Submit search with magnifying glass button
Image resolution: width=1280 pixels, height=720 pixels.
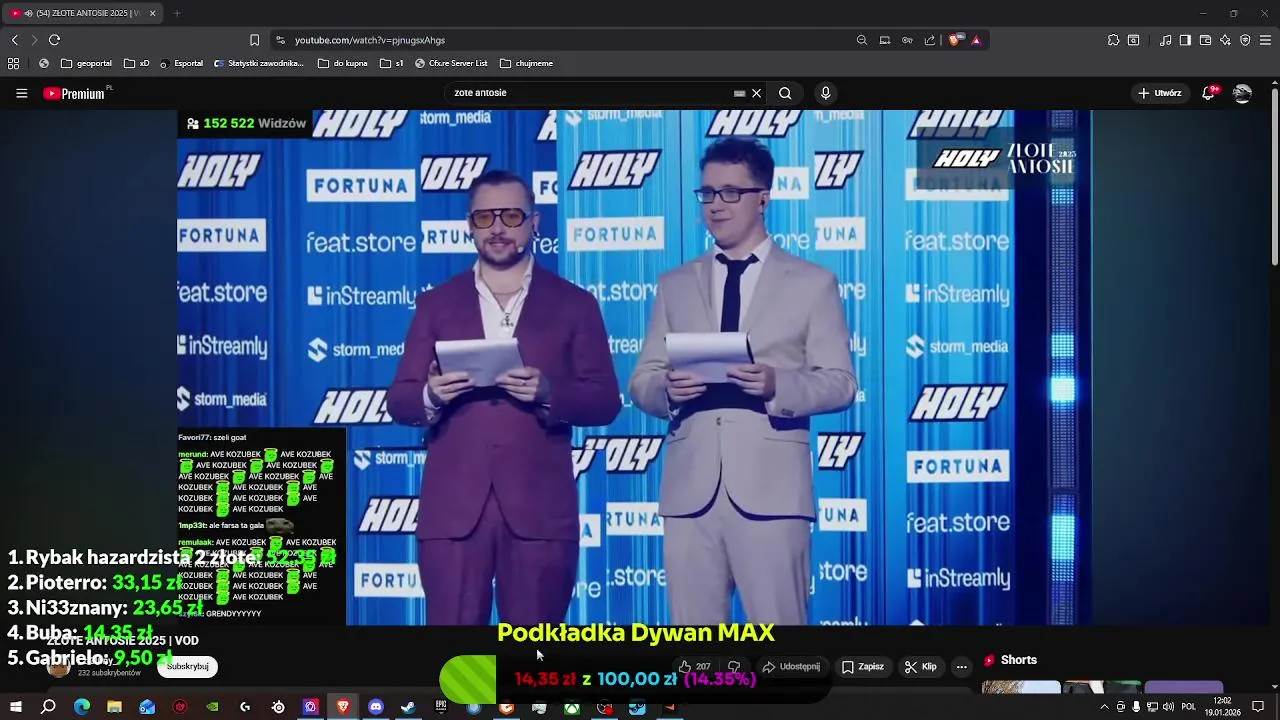coord(785,93)
